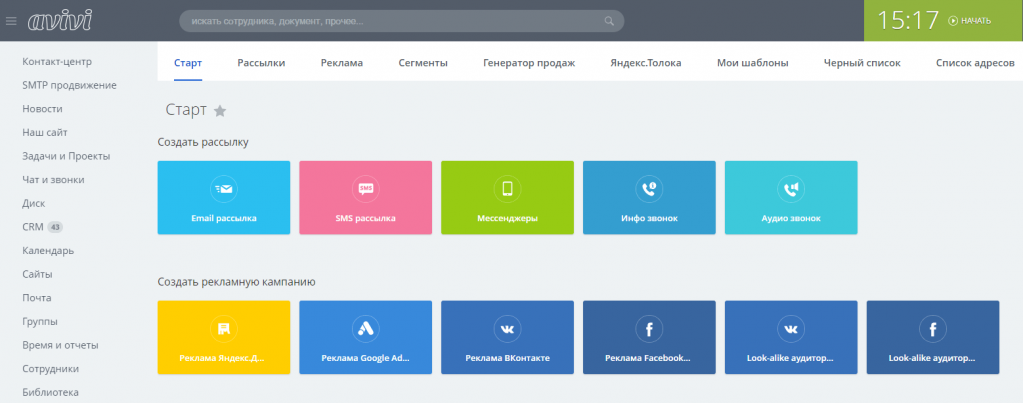This screenshot has width=1023, height=403.
Task: Open Группы in sidebar
Action: coord(40,321)
